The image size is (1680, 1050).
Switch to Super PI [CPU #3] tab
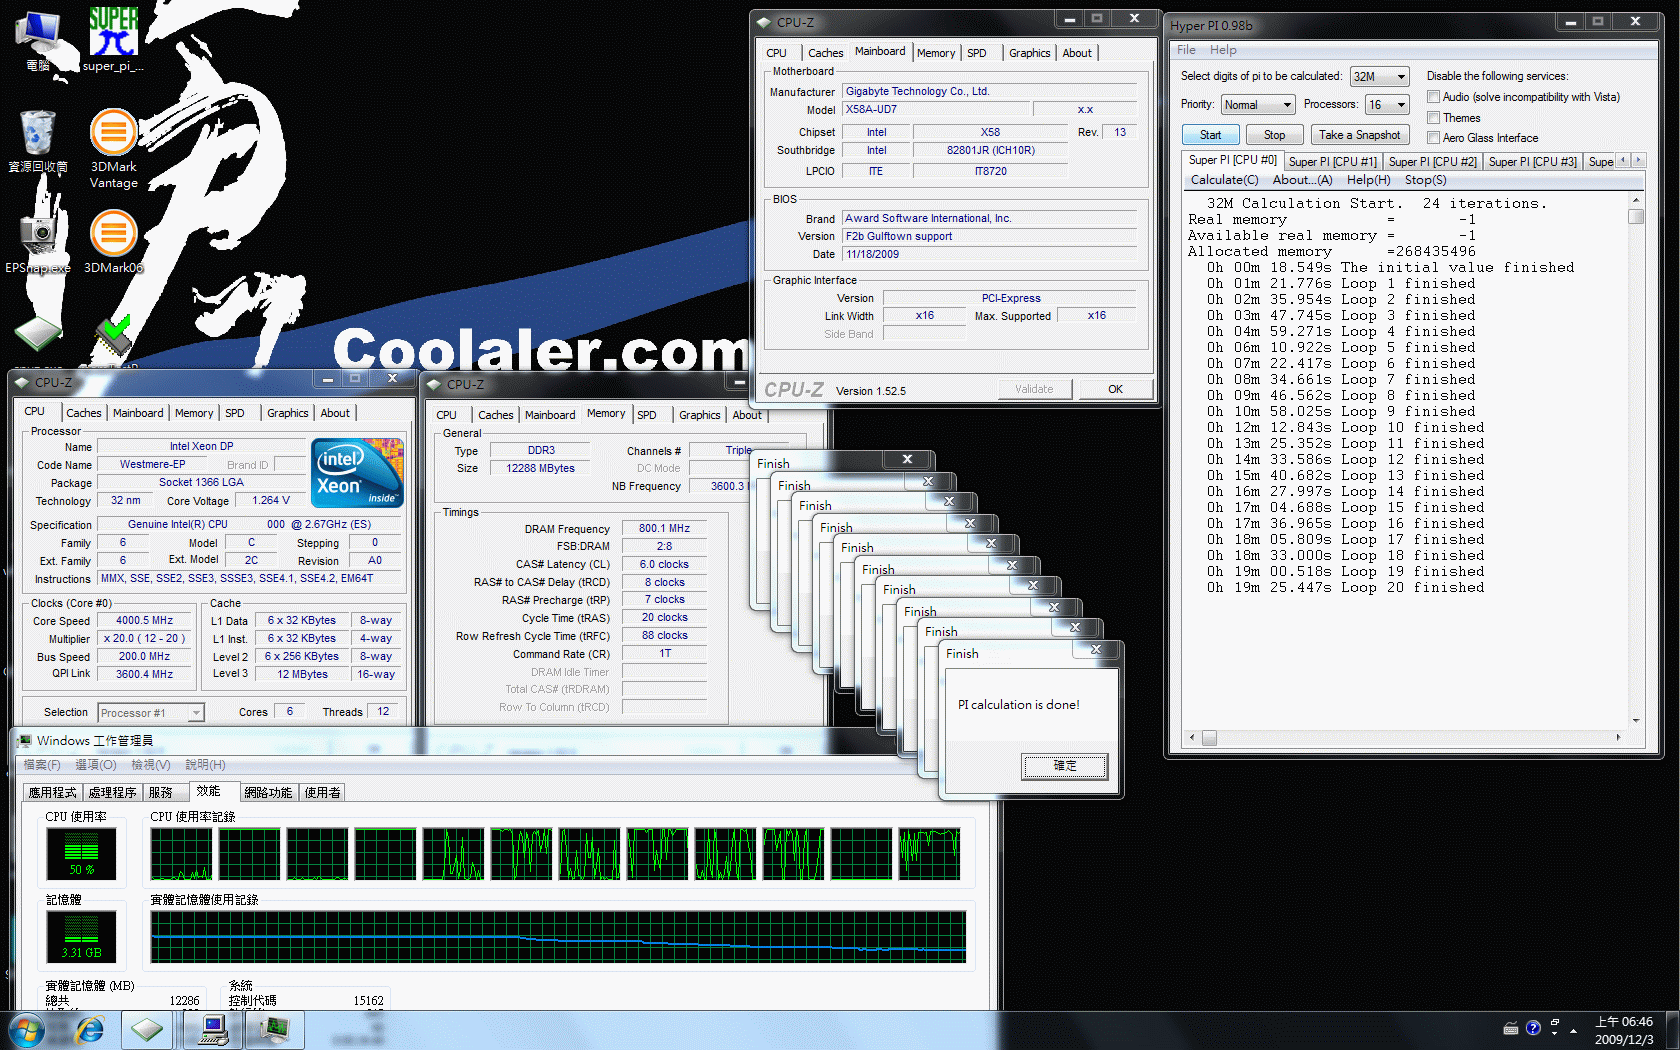click(1532, 162)
